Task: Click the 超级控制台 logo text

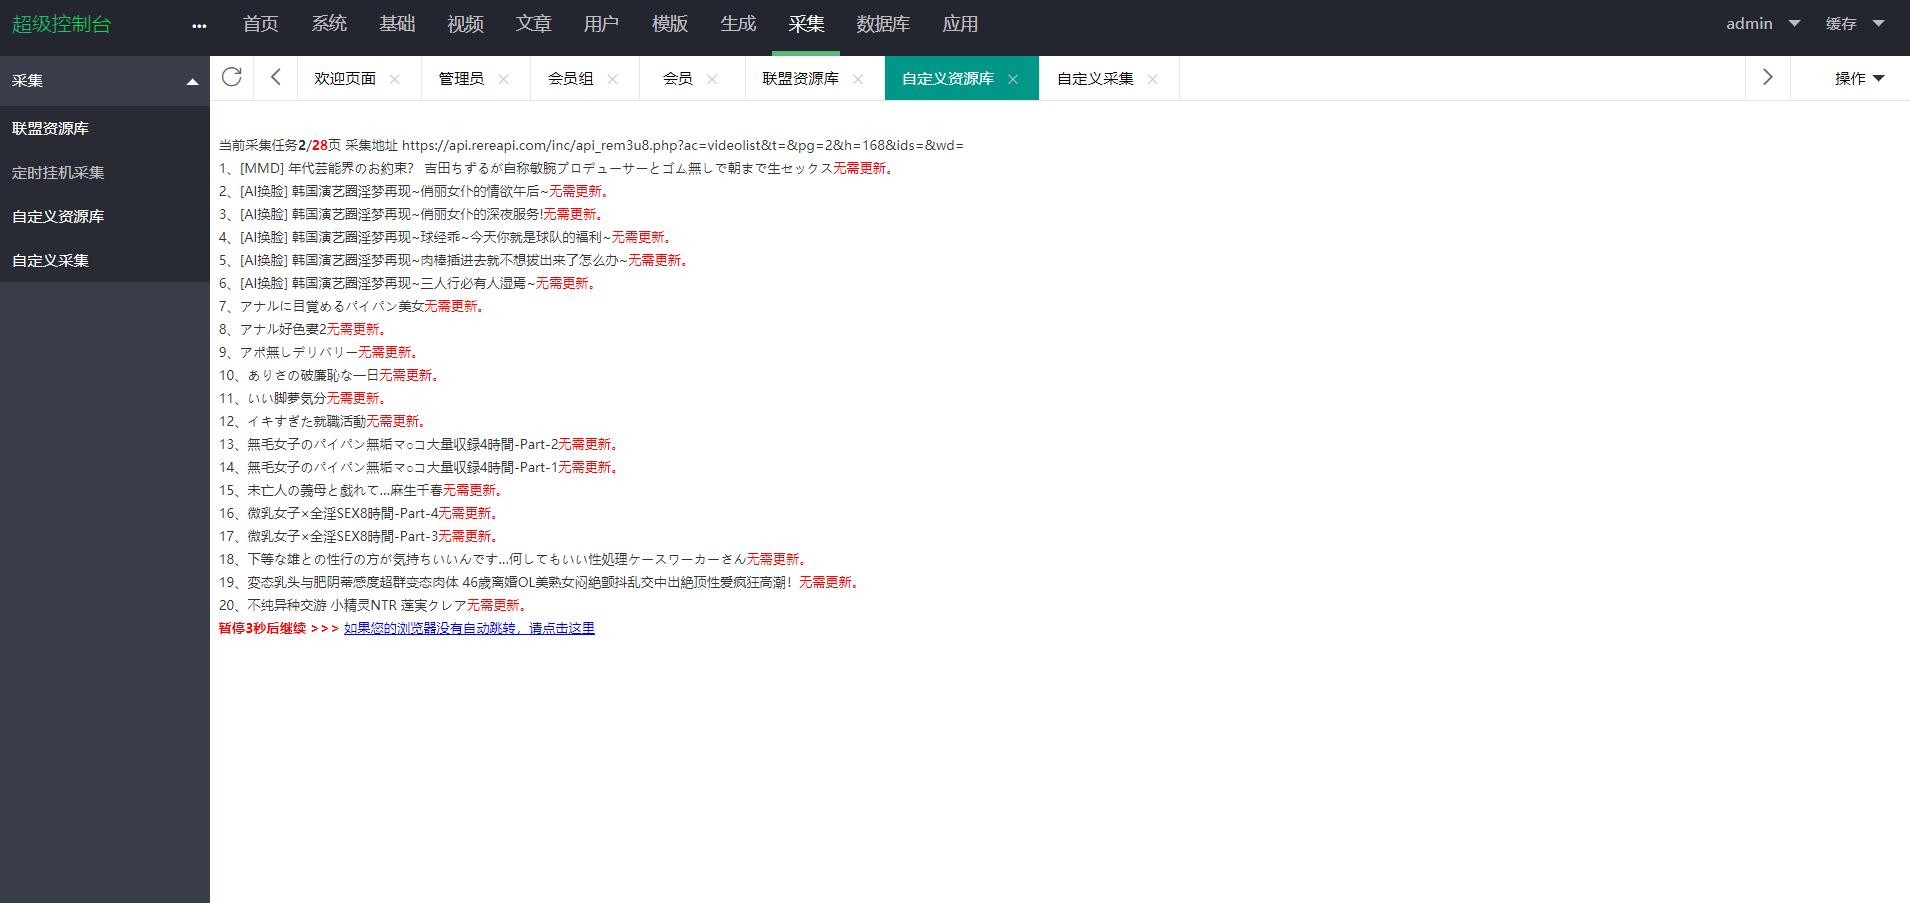Action: coord(61,24)
